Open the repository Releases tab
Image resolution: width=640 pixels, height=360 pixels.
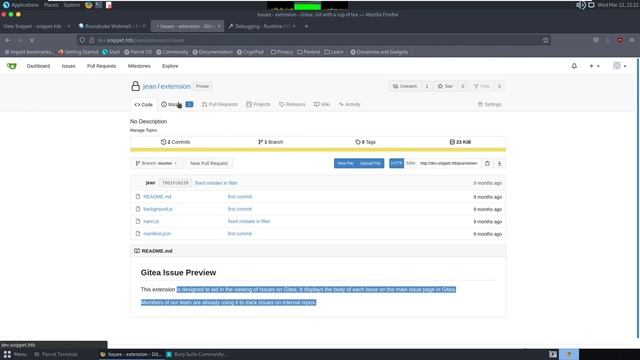[x=292, y=104]
